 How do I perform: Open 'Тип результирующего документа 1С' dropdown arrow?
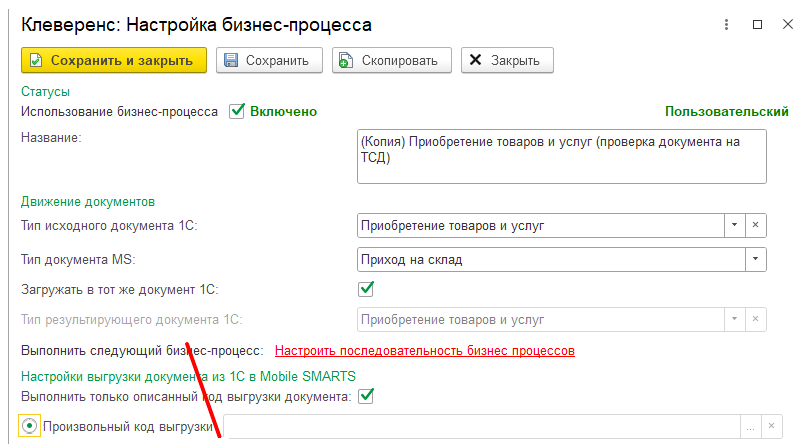[734, 319]
